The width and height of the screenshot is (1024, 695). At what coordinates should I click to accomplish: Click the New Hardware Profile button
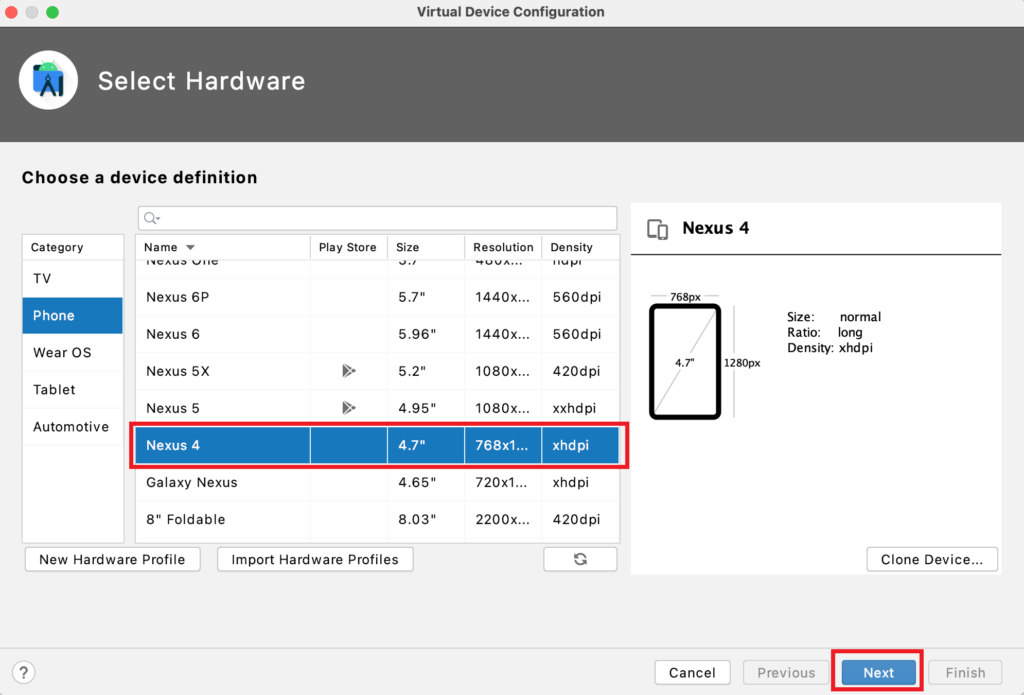[112, 559]
